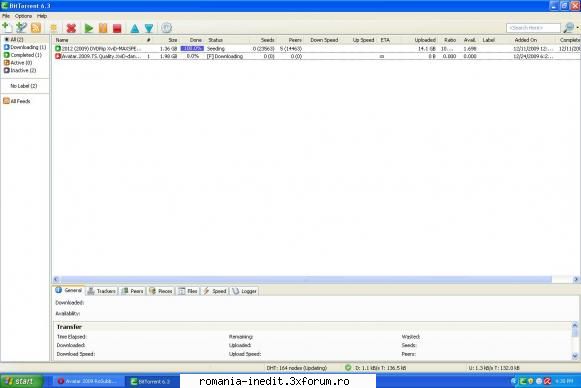This screenshot has width=581, height=388.
Task: Open Preferences from the toolbar gear icon
Action: (x=166, y=28)
